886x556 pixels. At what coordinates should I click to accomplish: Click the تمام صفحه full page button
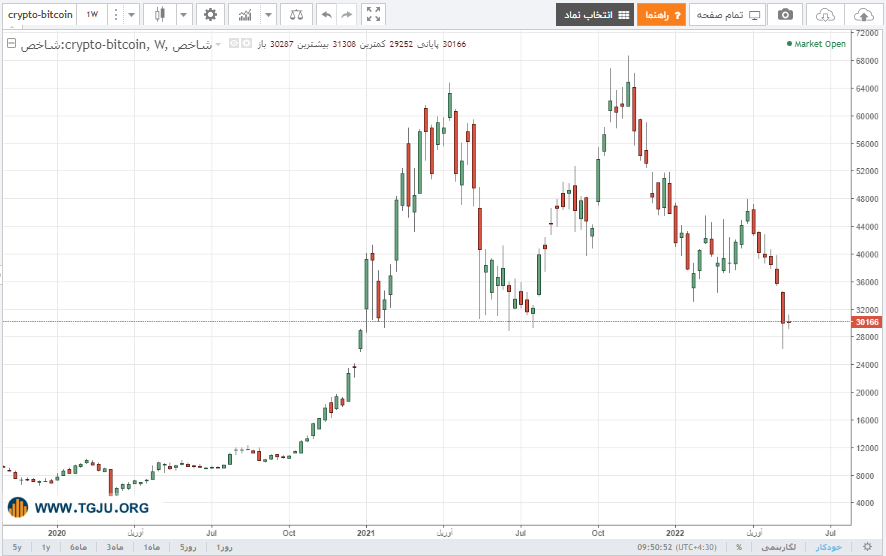click(x=727, y=15)
